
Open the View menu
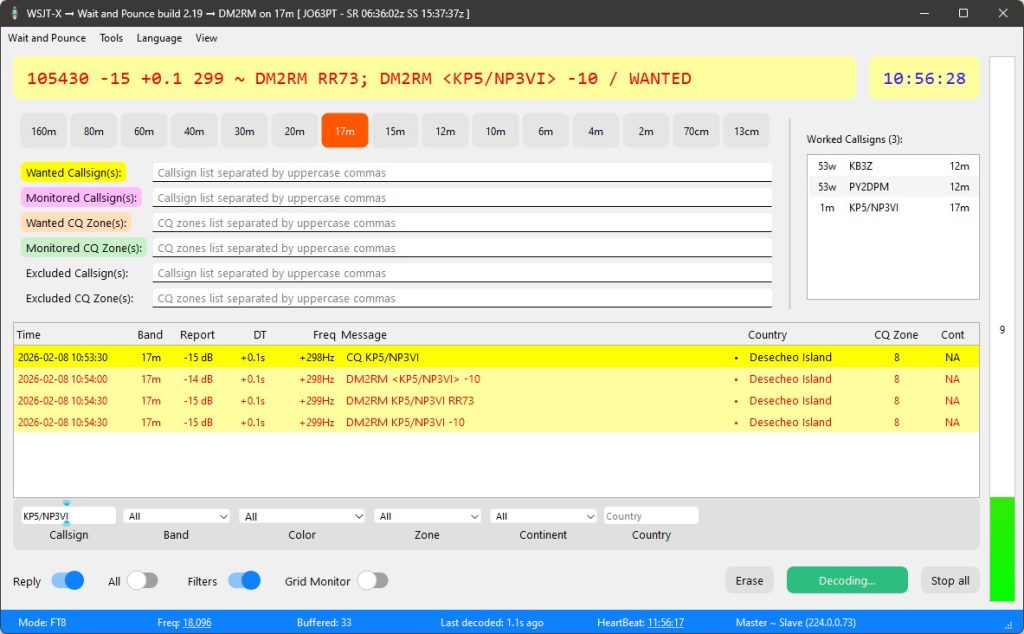206,38
